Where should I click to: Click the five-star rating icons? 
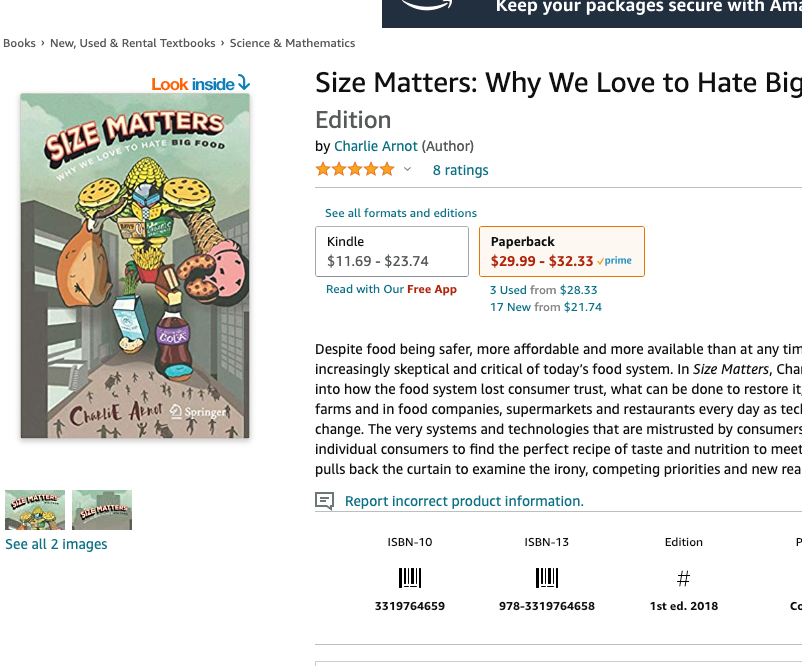355,170
